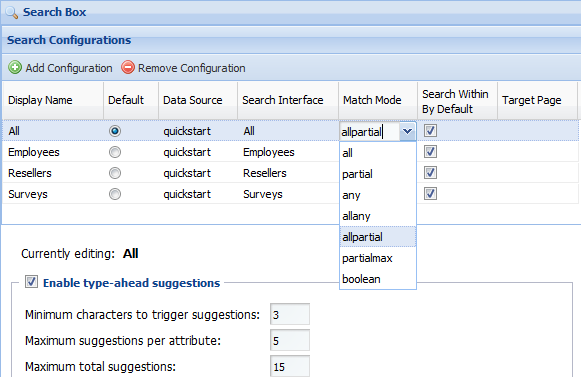The width and height of the screenshot is (581, 377).
Task: Select the Default radio for Employees
Action: (115, 152)
